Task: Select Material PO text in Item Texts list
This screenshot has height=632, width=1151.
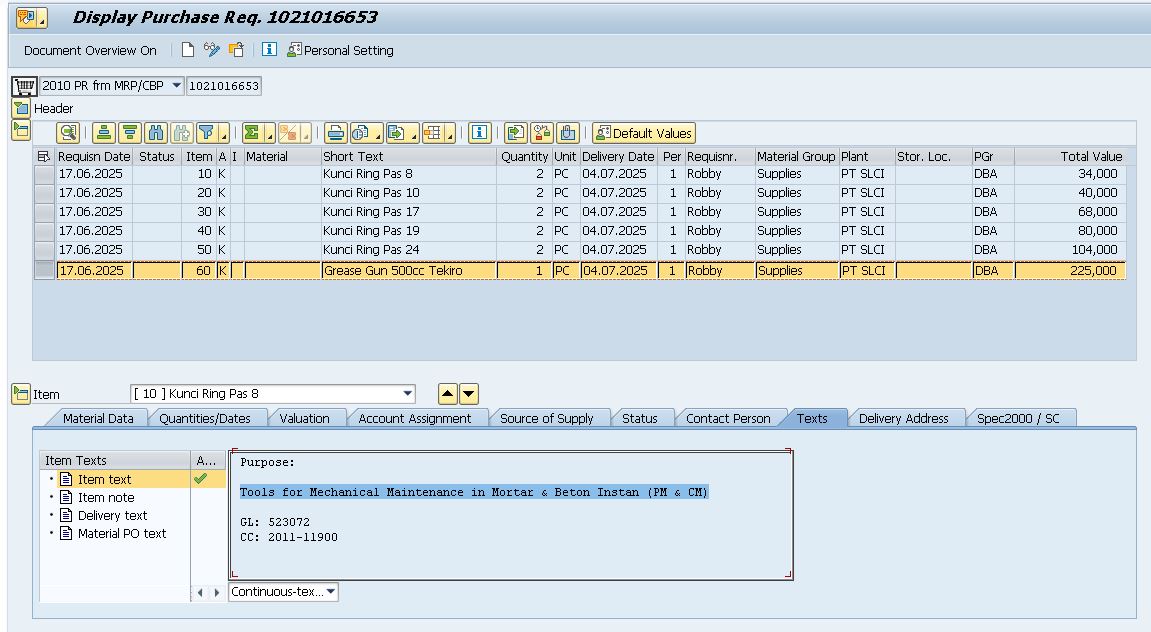Action: 122,534
